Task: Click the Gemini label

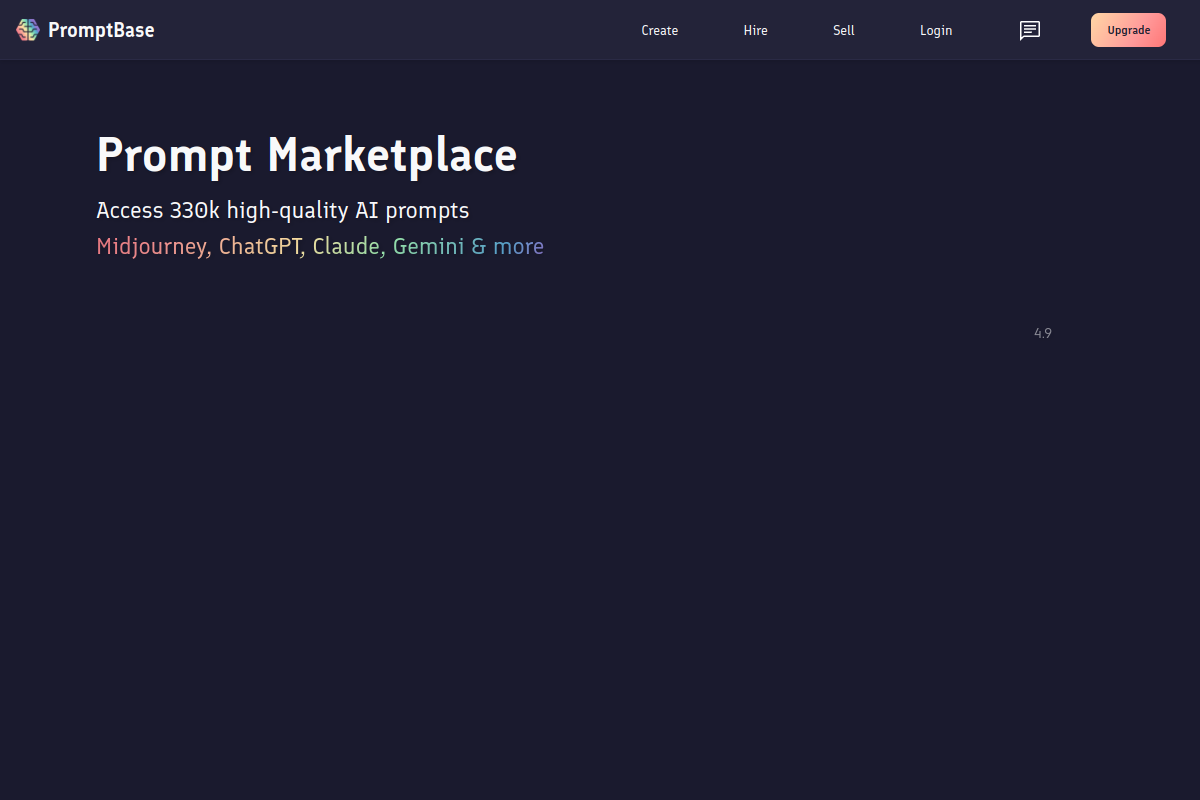Action: (x=428, y=246)
